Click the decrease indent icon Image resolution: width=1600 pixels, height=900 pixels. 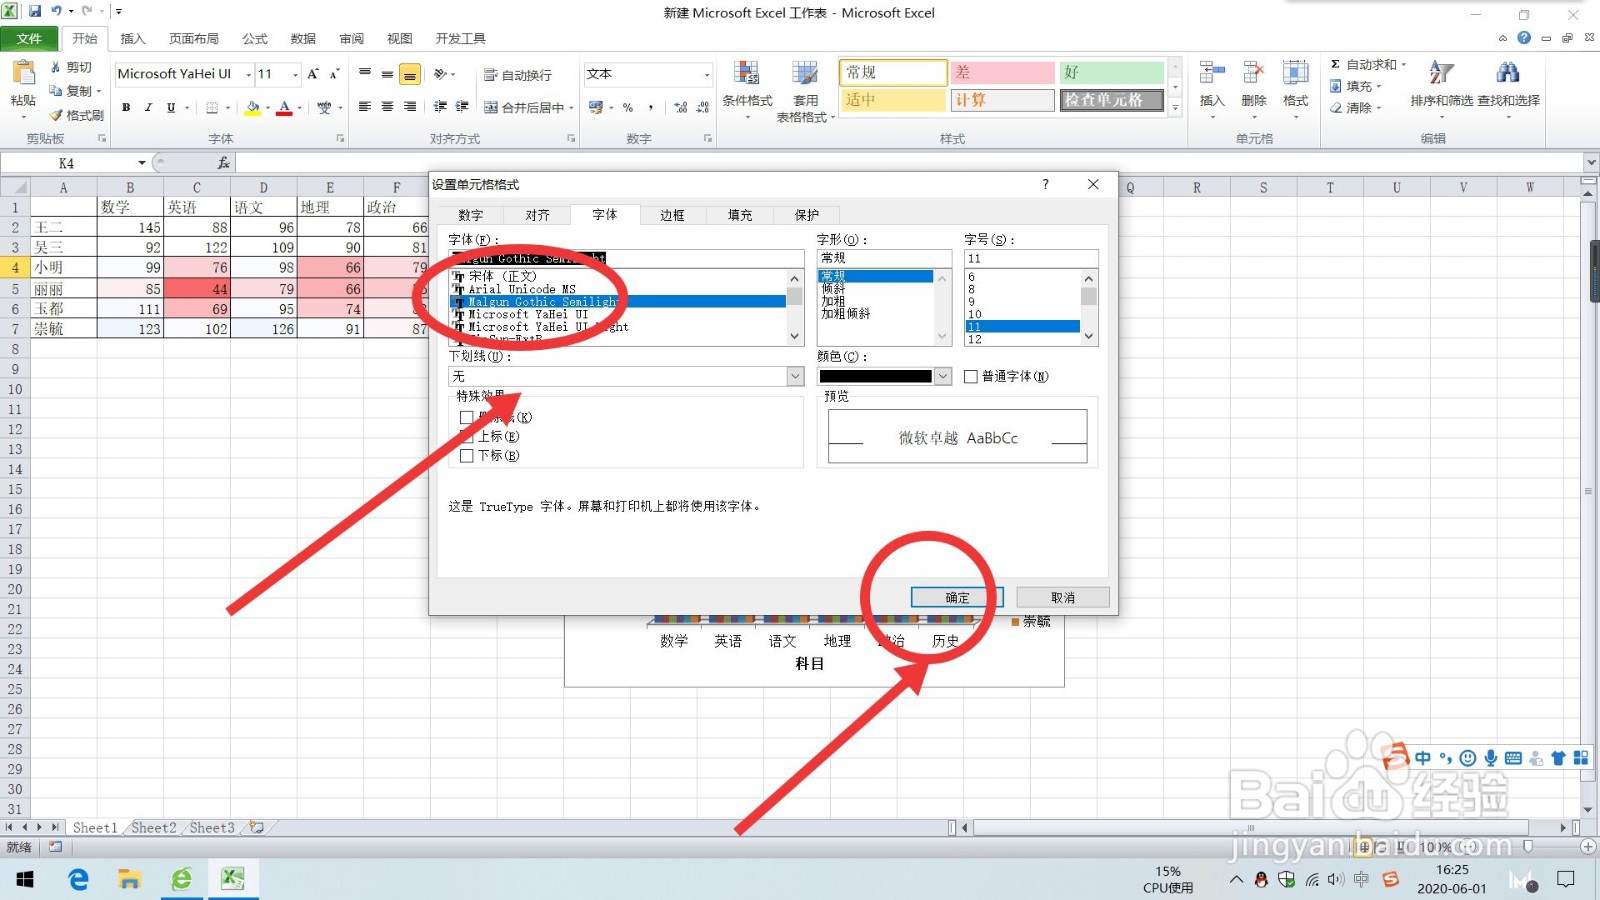click(440, 107)
